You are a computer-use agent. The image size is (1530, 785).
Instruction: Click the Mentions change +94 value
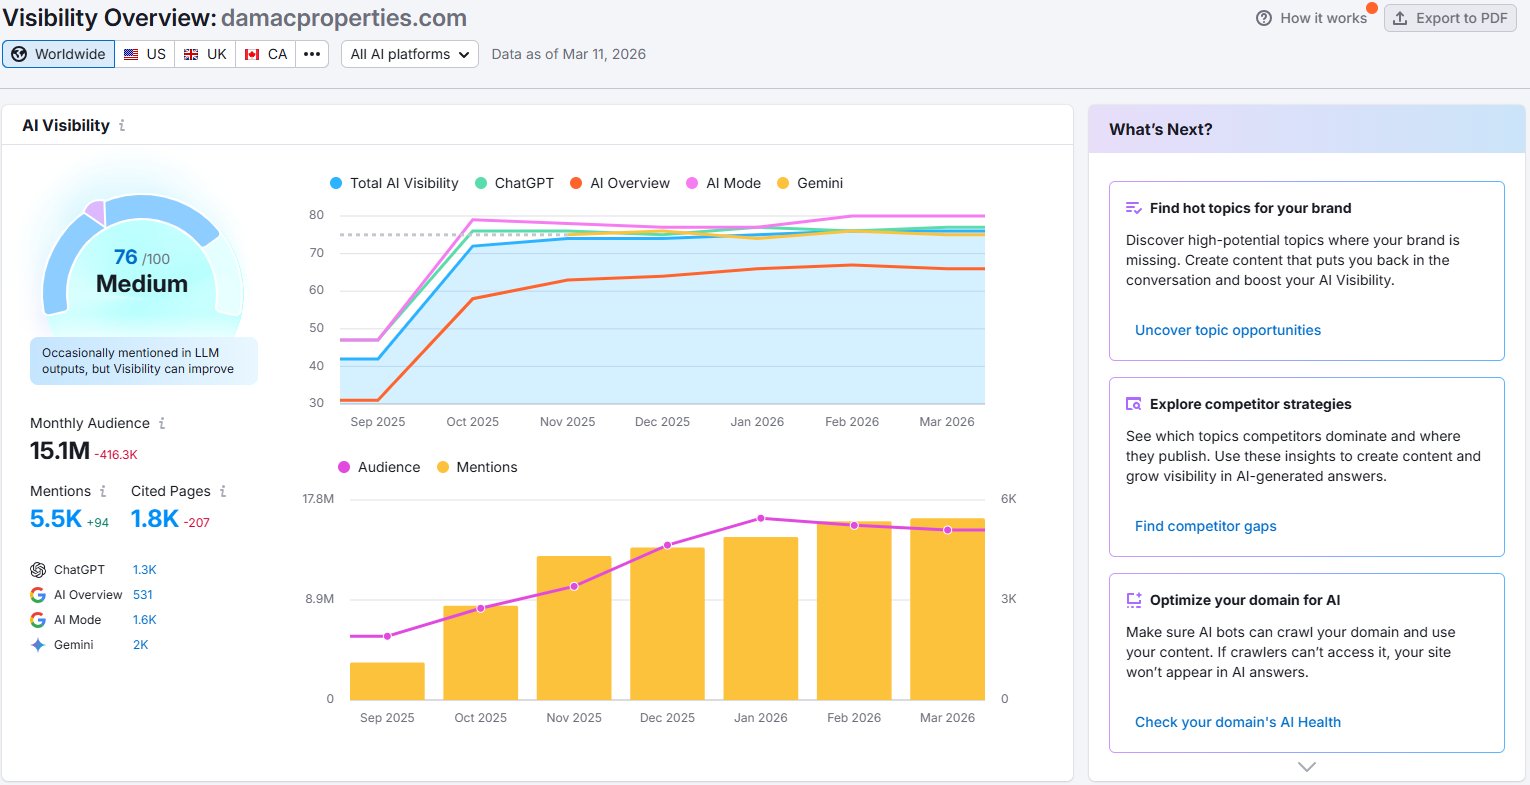[x=98, y=523]
